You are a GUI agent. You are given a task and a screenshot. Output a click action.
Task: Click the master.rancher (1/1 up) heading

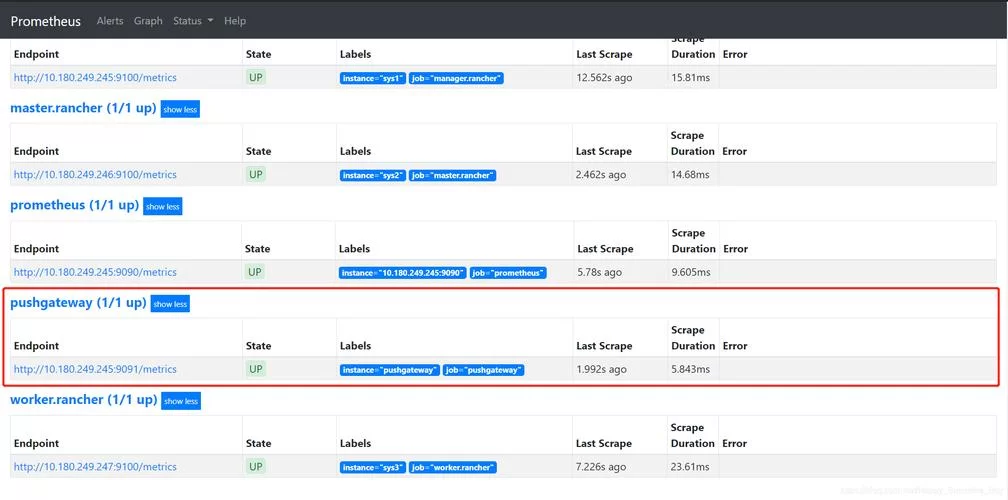[x=84, y=108]
